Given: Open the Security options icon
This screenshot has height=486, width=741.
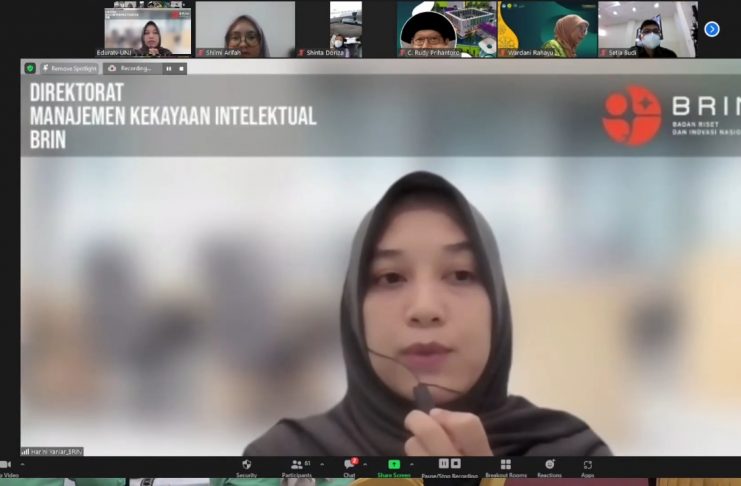Looking at the screenshot, I should tap(246, 465).
